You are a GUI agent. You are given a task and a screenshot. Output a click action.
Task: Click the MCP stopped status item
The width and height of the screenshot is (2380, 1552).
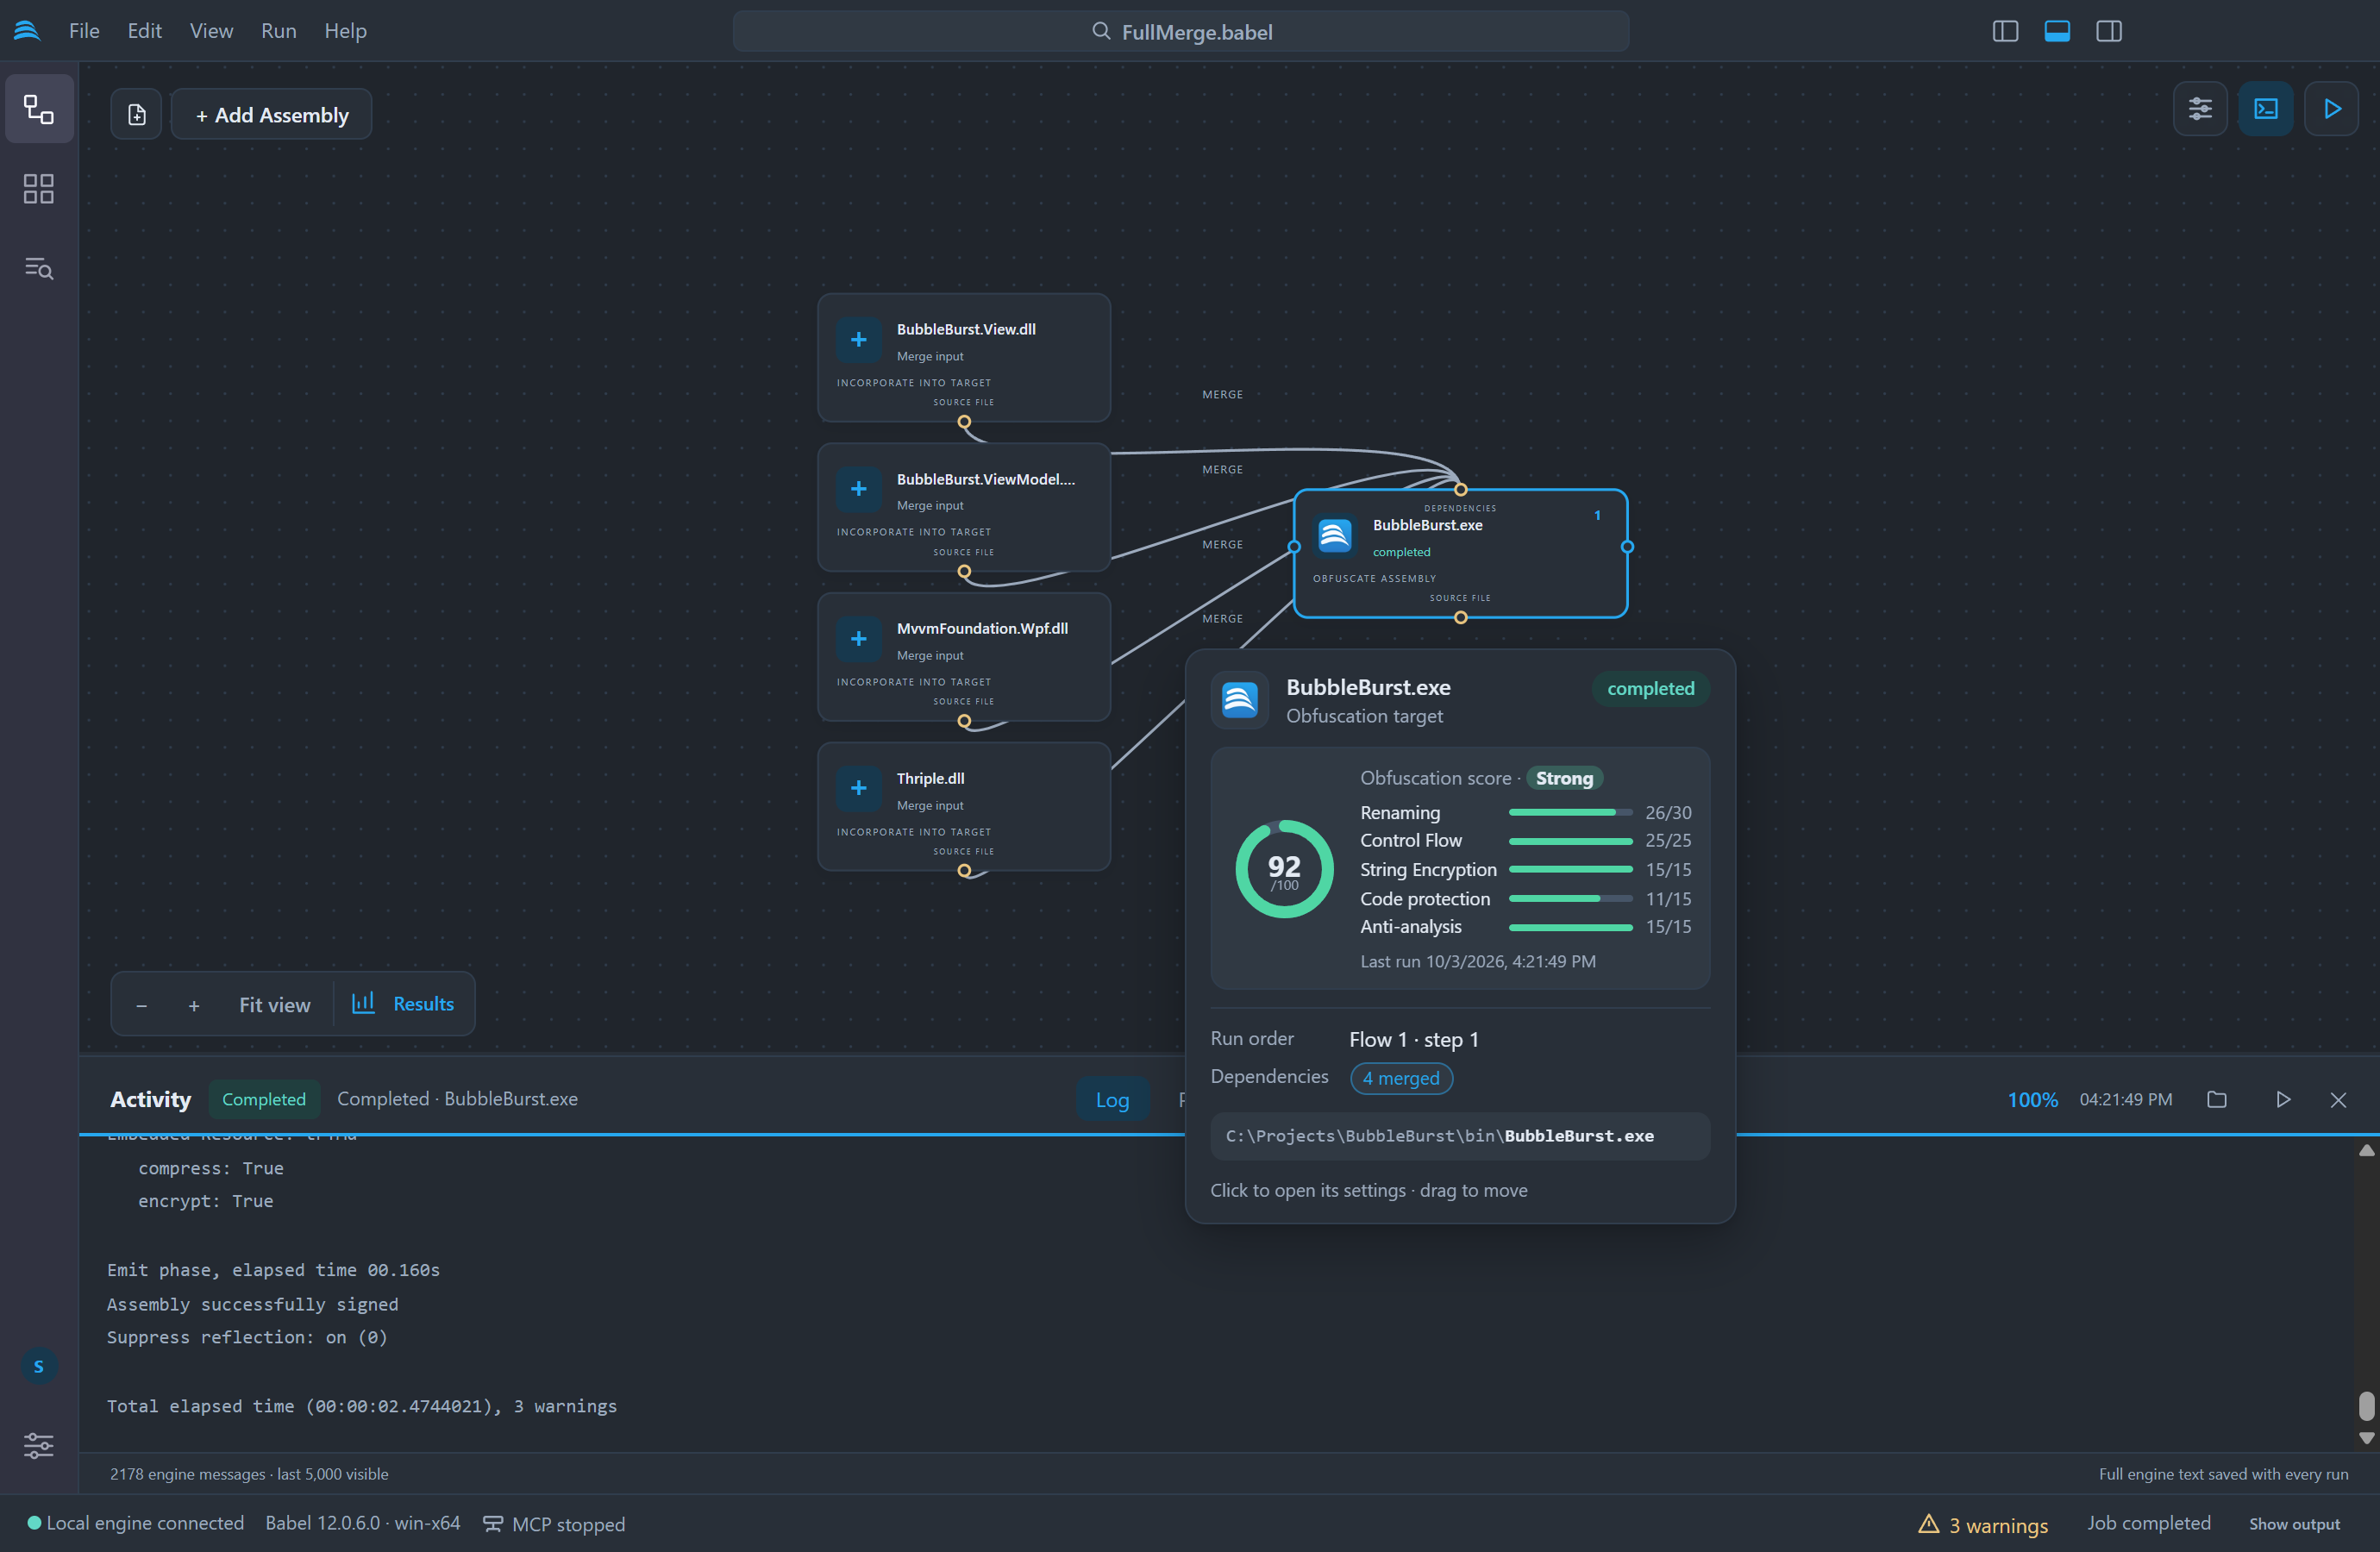click(x=554, y=1524)
